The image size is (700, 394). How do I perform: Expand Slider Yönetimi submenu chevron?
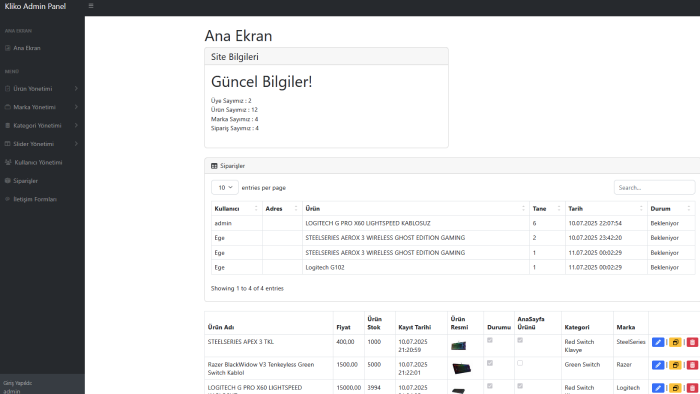pyautogui.click(x=76, y=144)
